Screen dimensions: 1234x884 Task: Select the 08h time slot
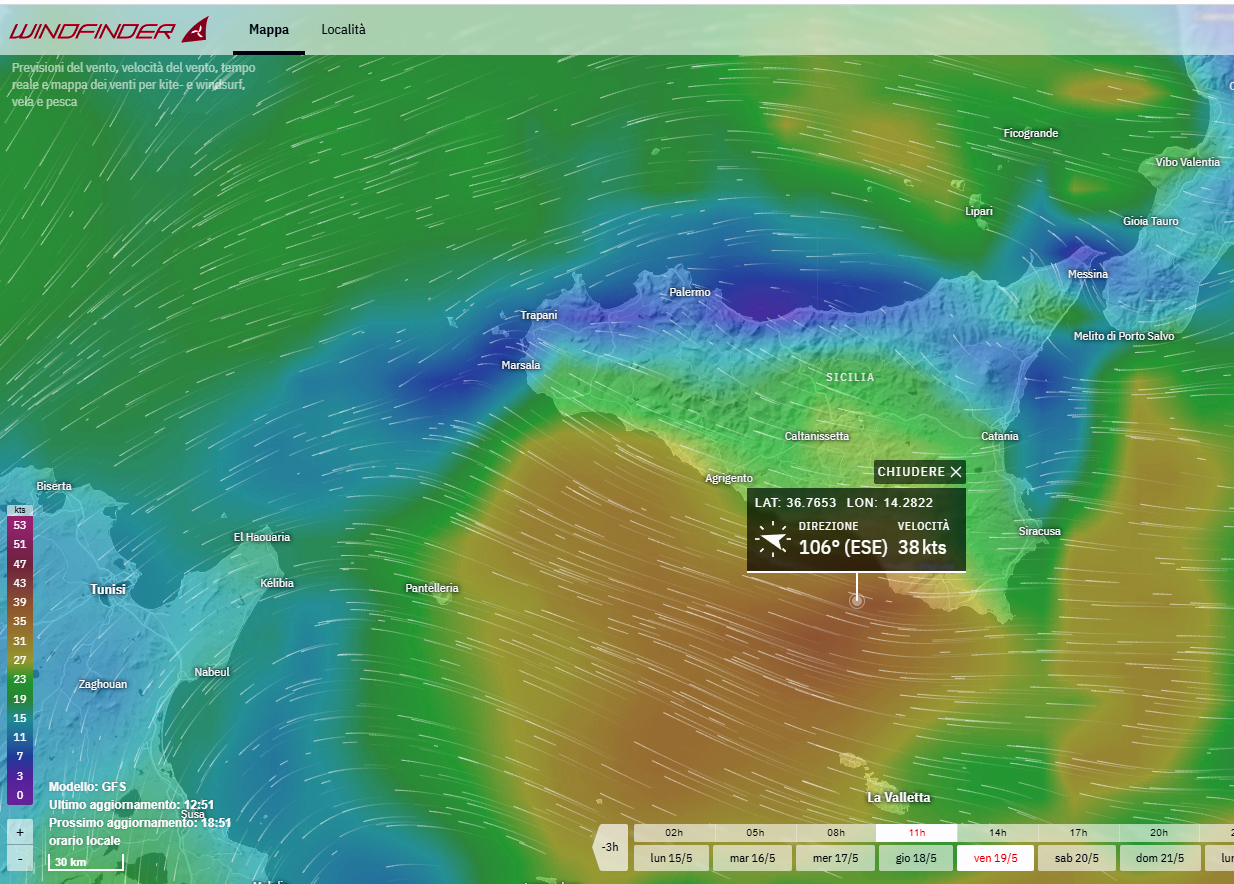(x=836, y=832)
